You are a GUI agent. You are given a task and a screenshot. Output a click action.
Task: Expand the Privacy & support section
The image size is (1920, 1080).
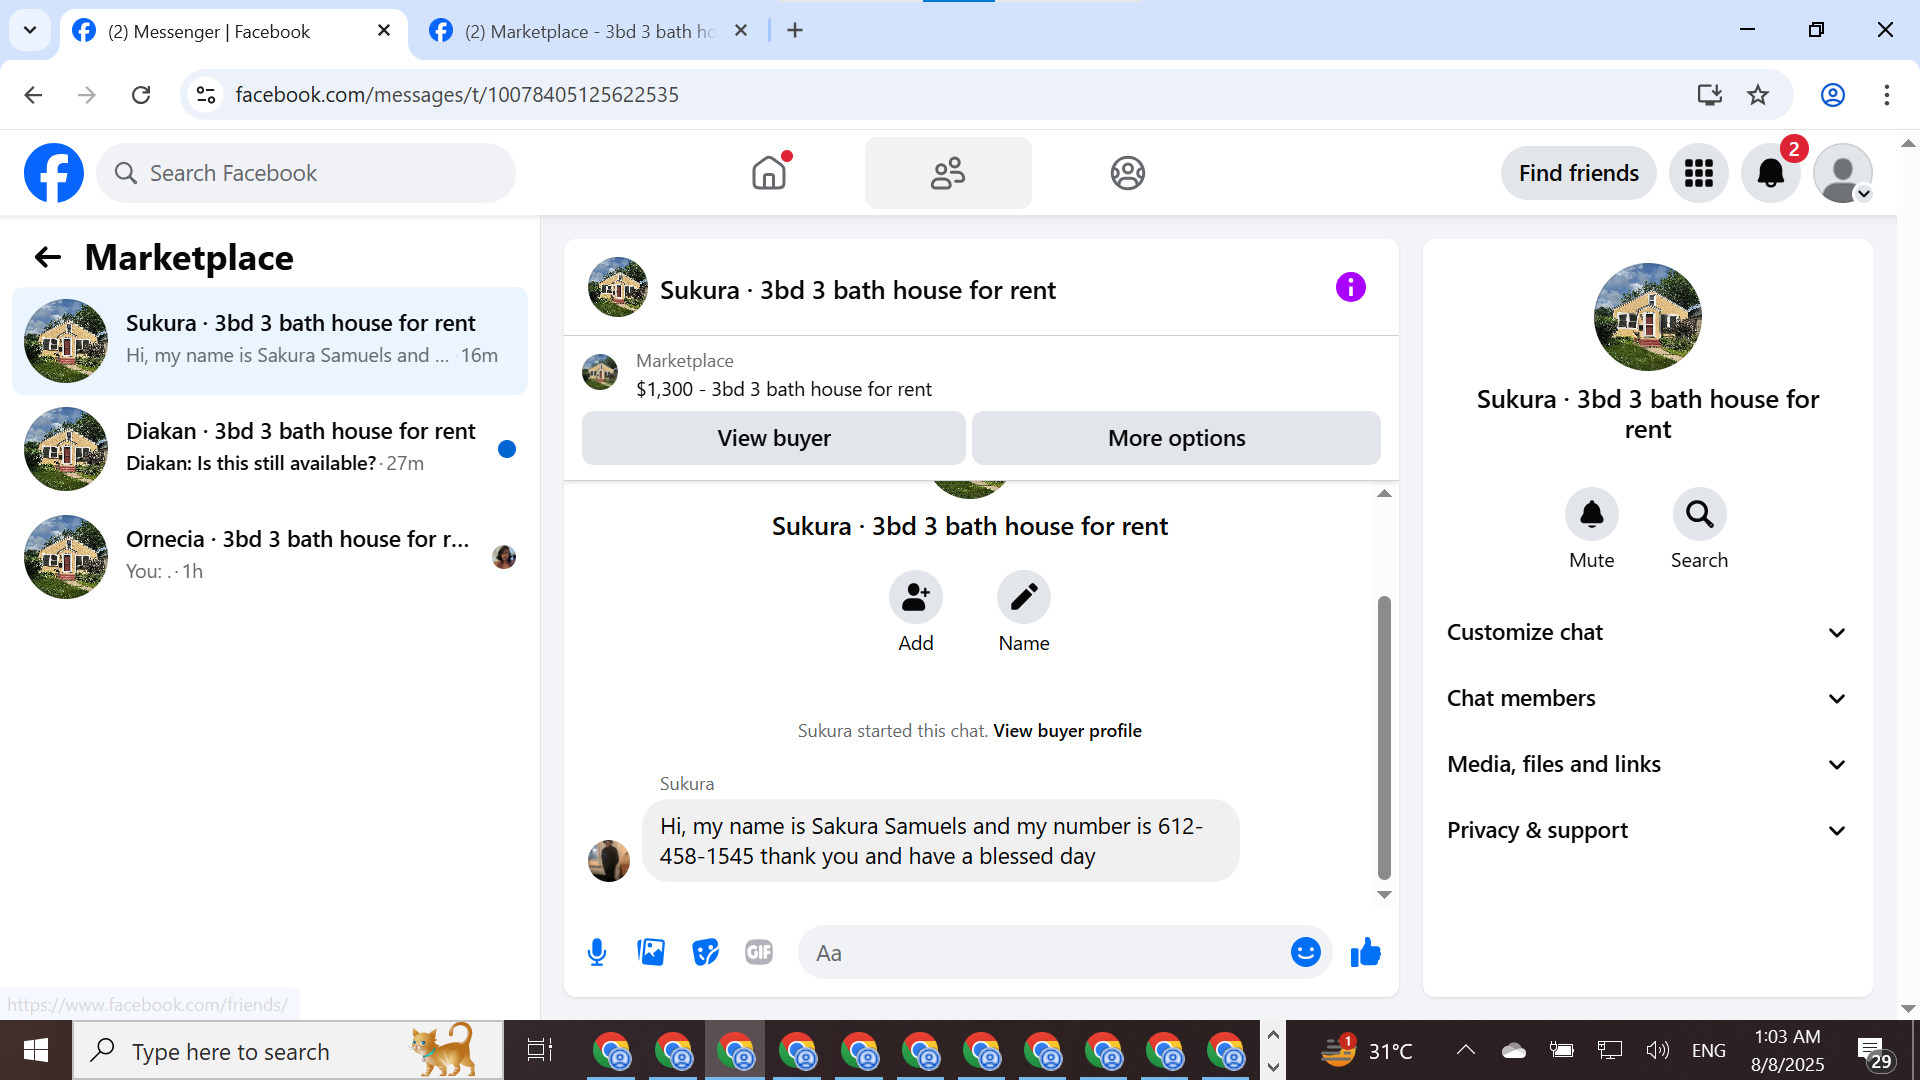coord(1647,830)
